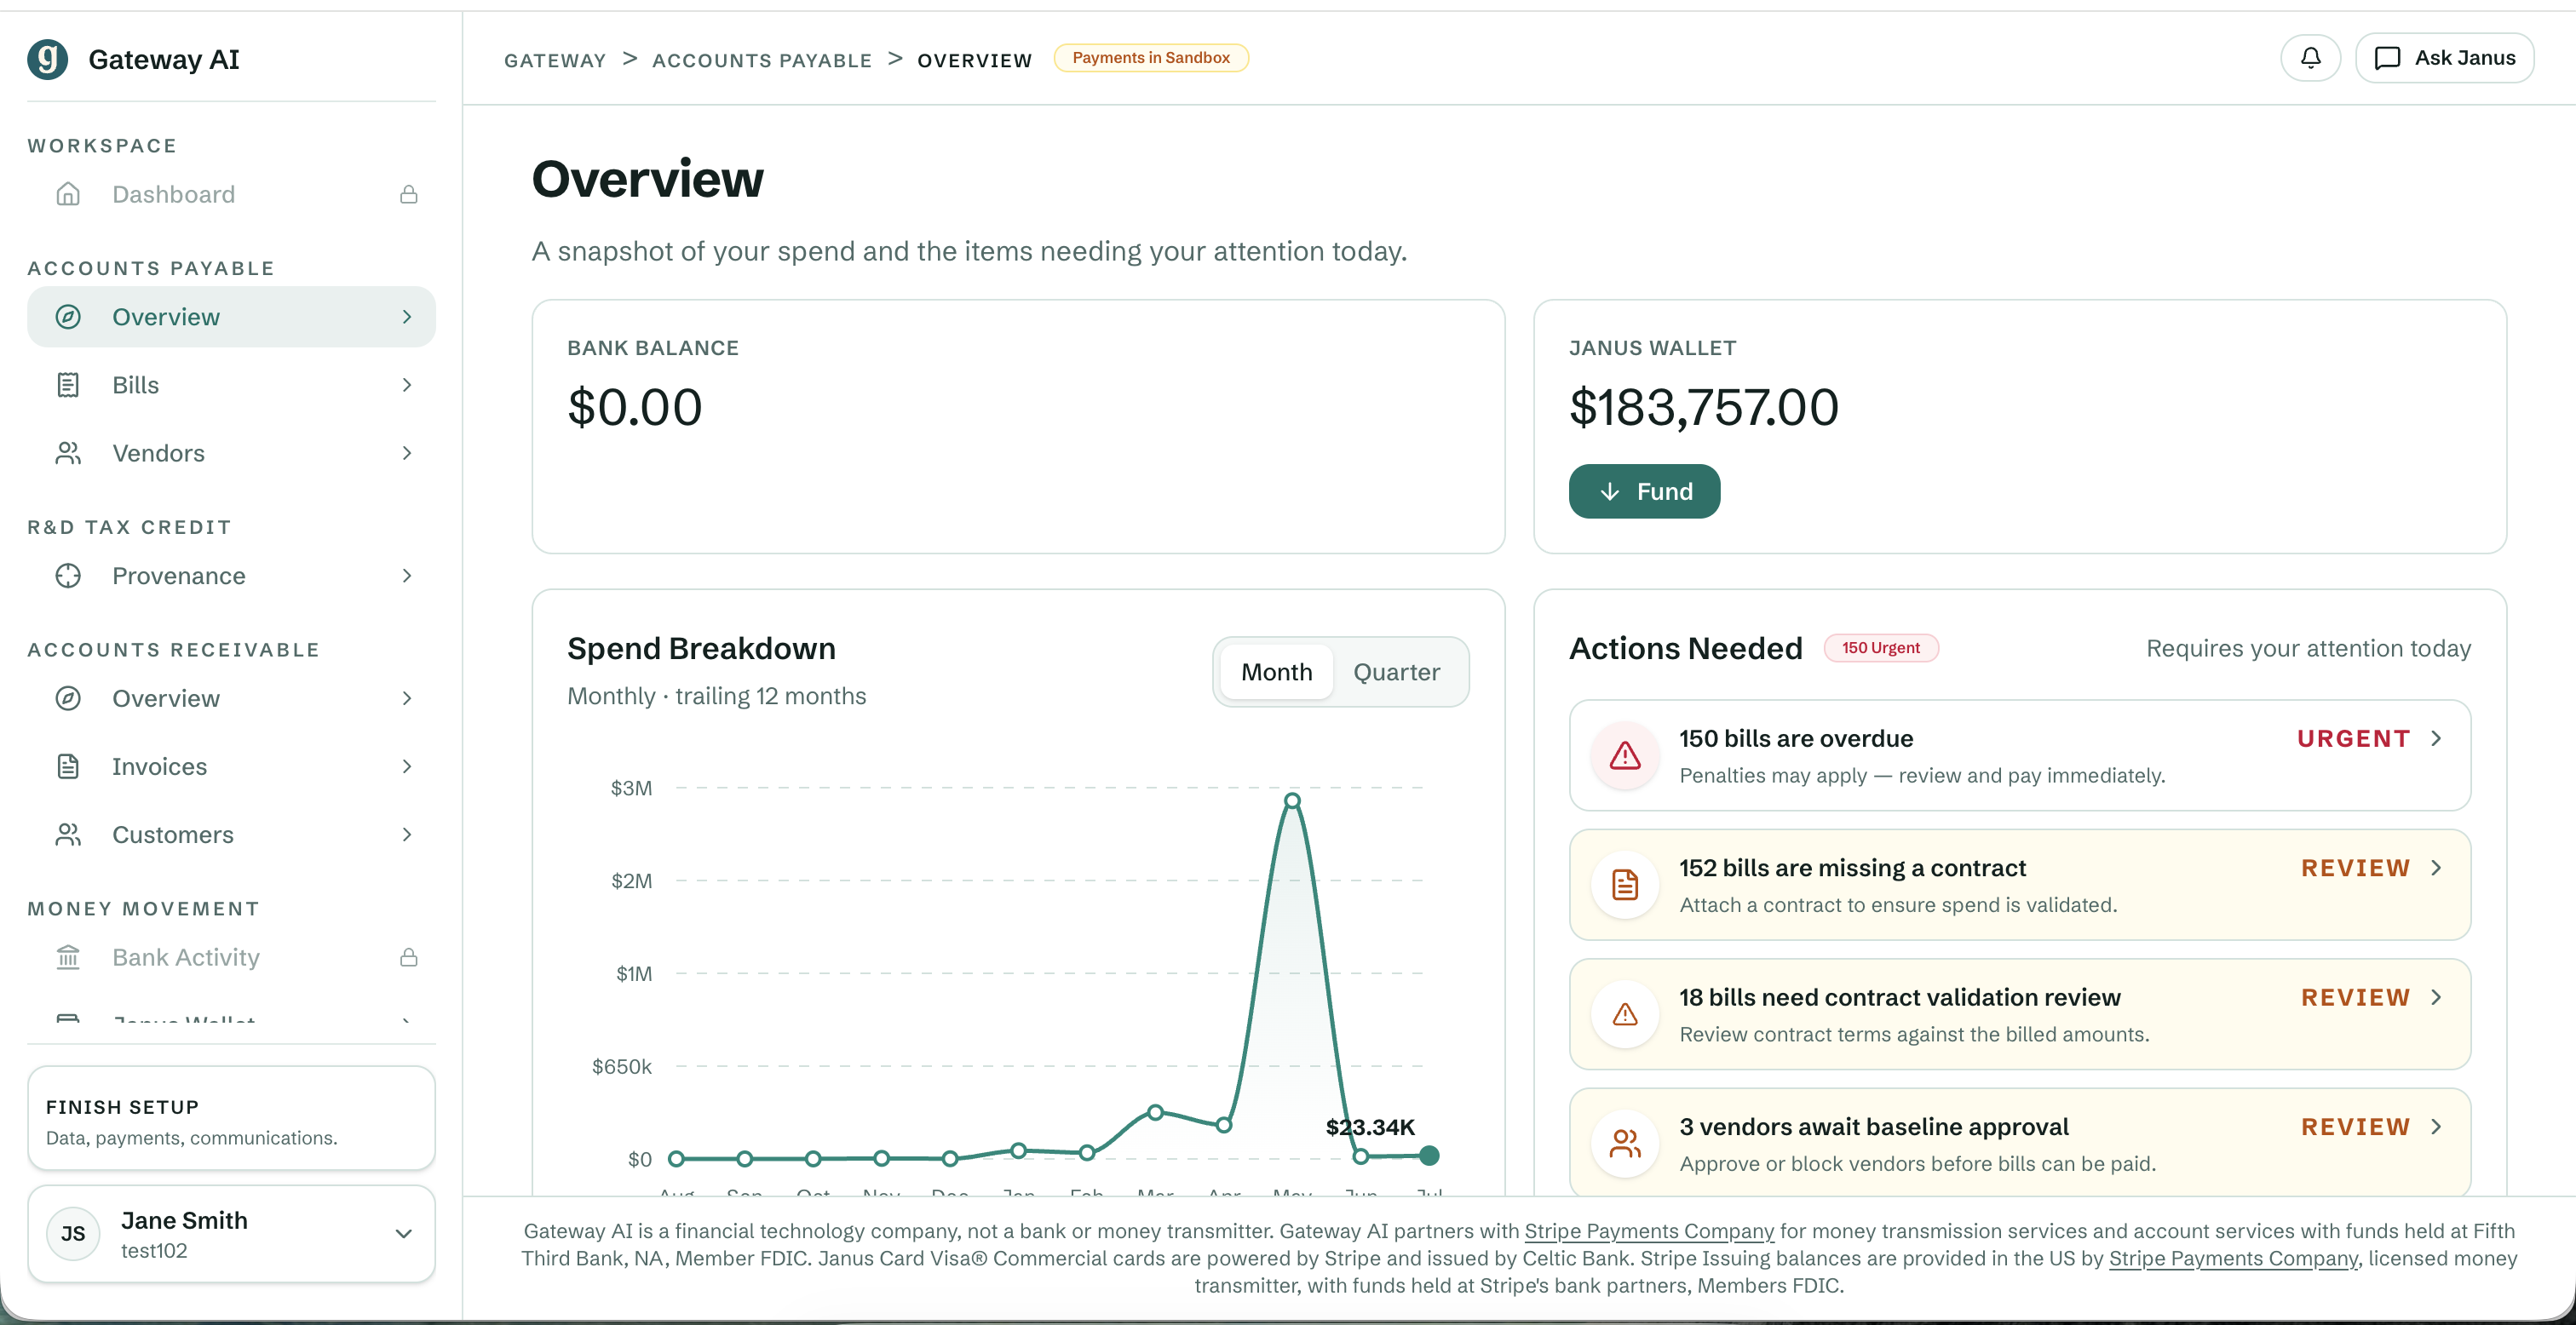Screen dimensions: 2576x1325
Task: Click the GATEWAY breadcrumb link
Action: [555, 61]
